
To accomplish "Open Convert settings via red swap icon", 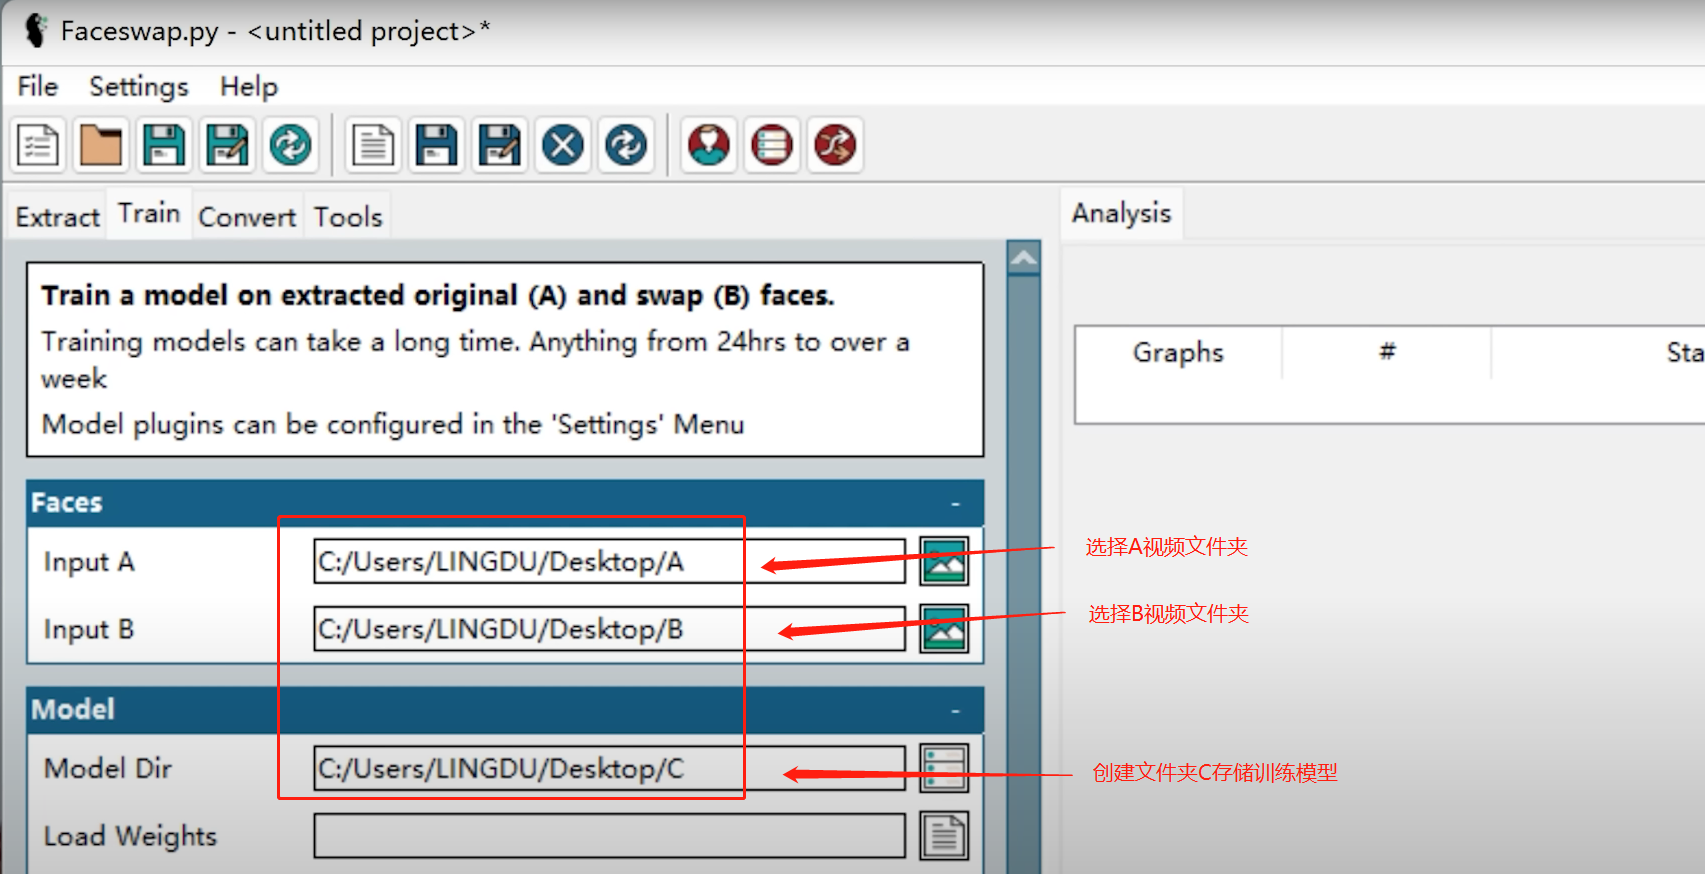I will tap(835, 146).
